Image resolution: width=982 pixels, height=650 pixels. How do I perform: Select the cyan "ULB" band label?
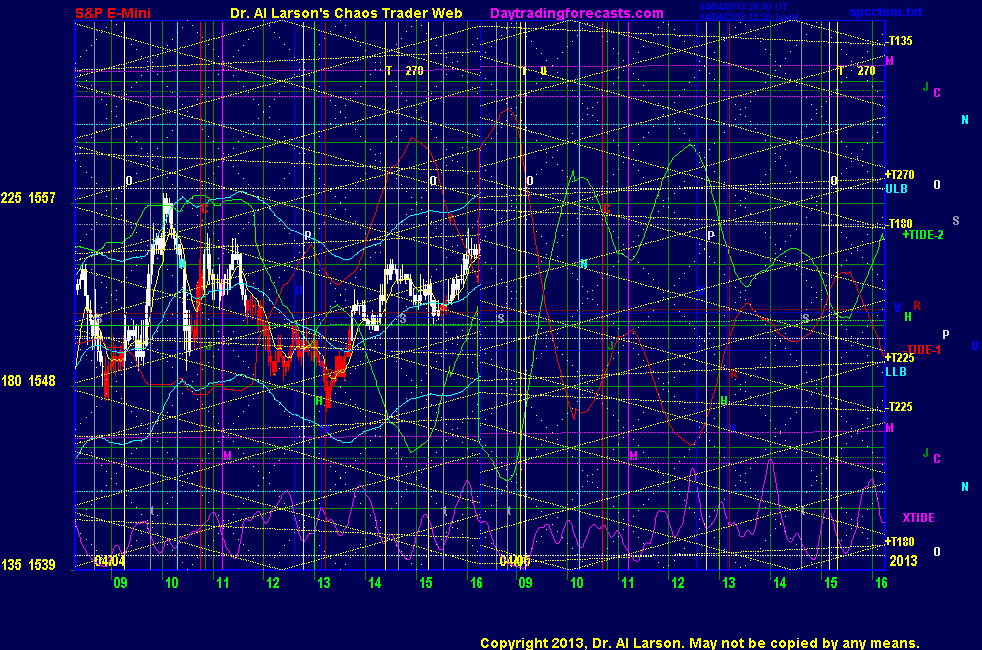click(x=896, y=188)
